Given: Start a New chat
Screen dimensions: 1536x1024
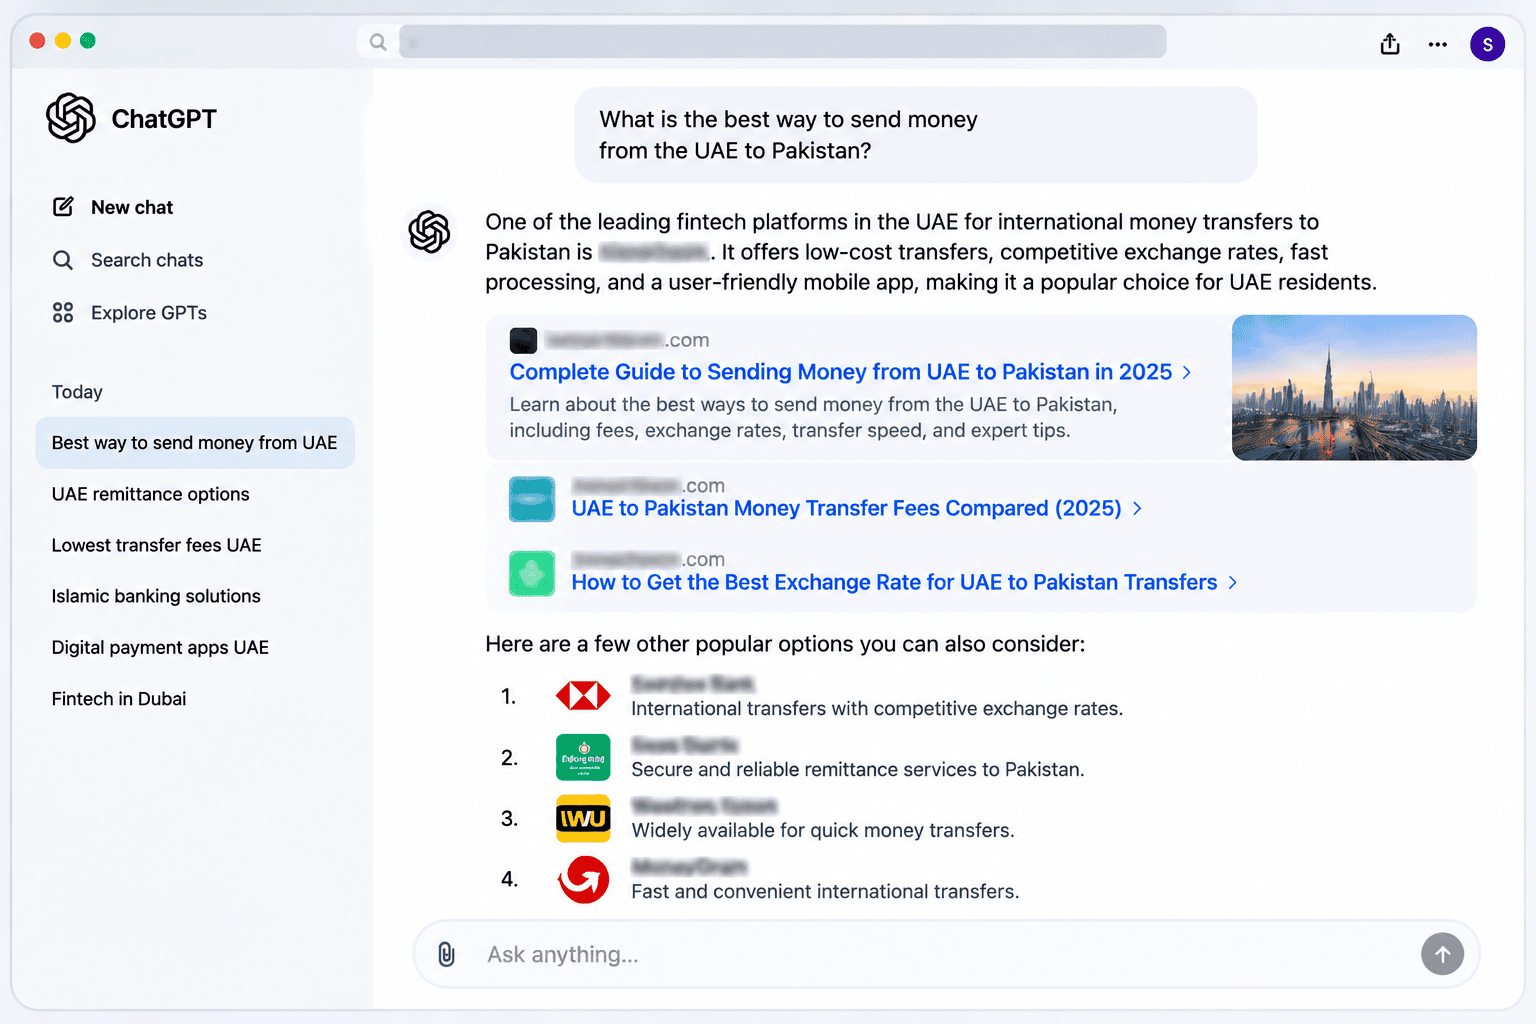Looking at the screenshot, I should click(x=113, y=207).
